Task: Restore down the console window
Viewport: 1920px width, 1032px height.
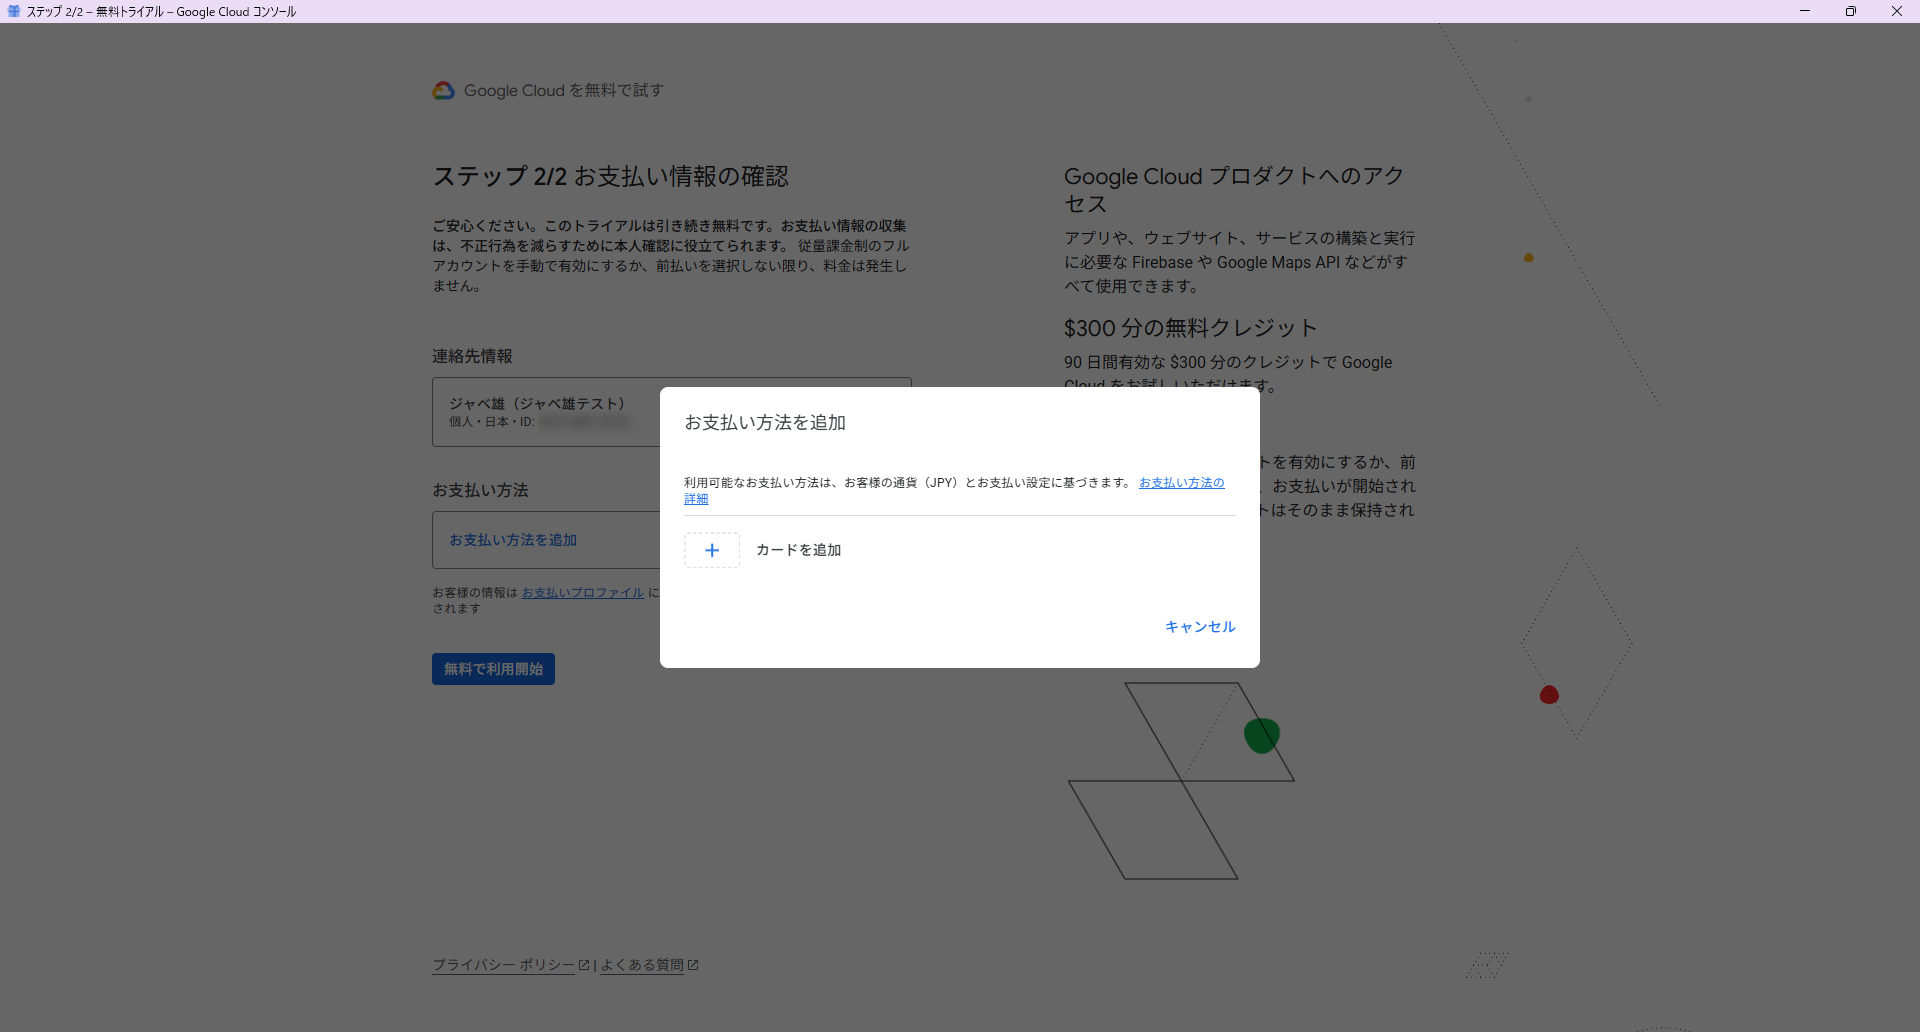Action: (1851, 11)
